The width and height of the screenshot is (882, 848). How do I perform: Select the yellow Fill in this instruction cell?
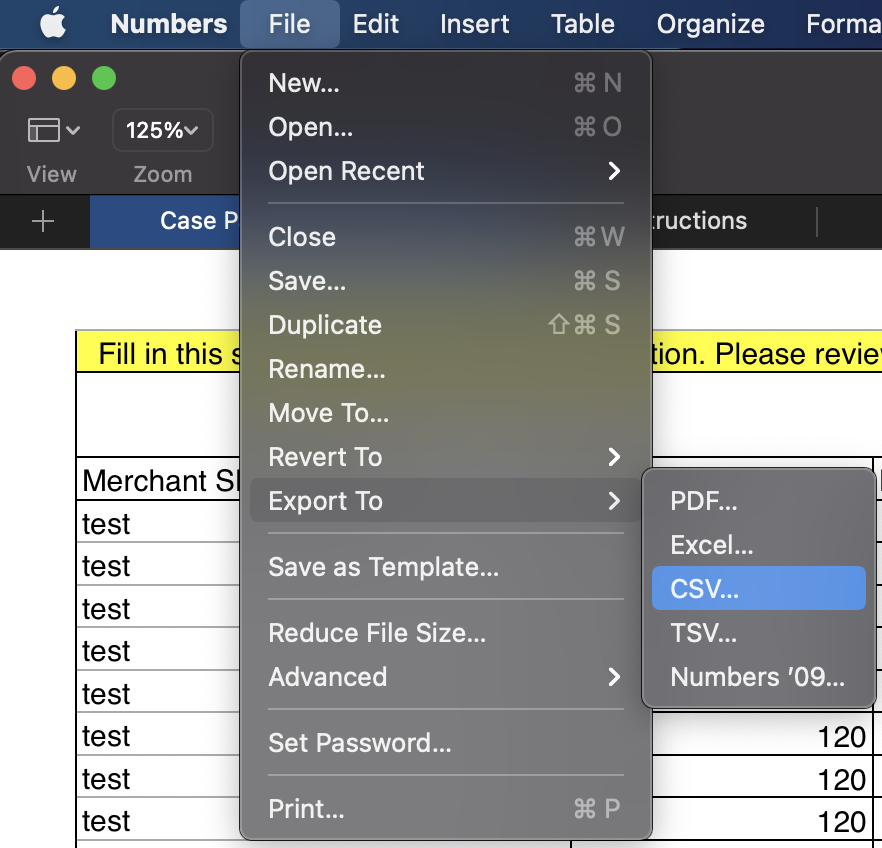coord(159,351)
